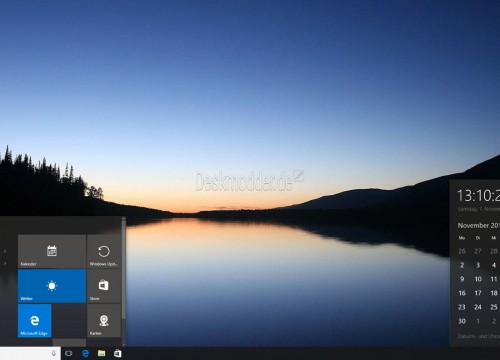
Task: Open the Kalender tile in Start menu
Action: [x=52, y=251]
